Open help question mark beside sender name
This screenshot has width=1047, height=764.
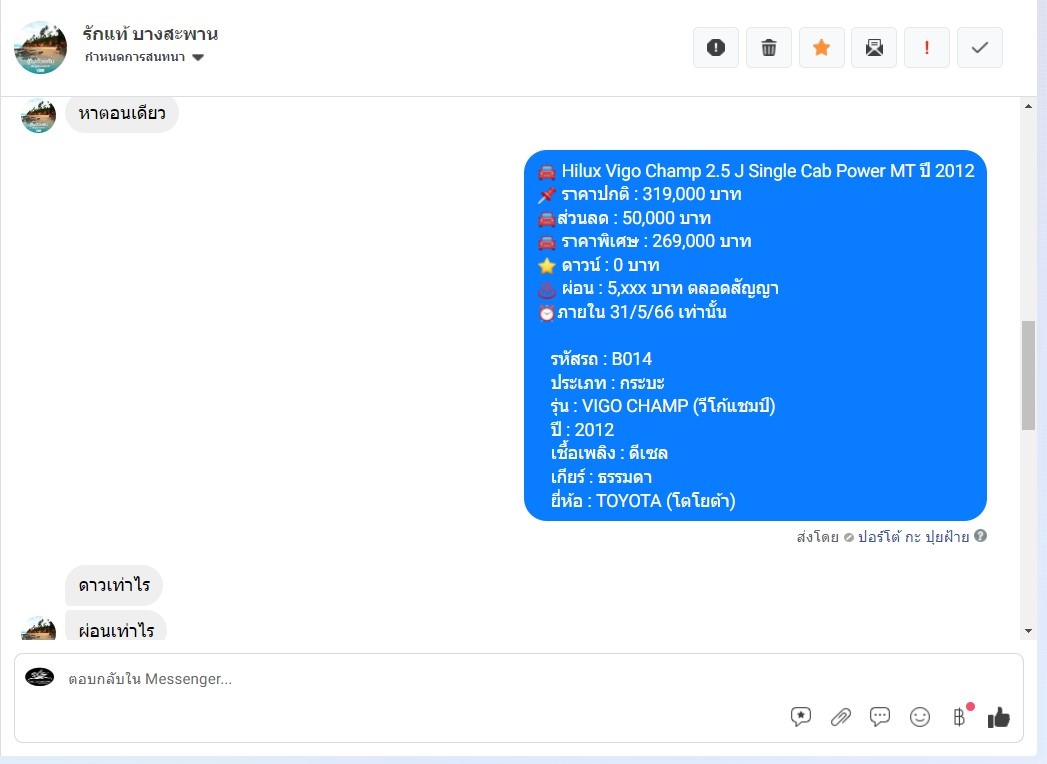coord(980,536)
